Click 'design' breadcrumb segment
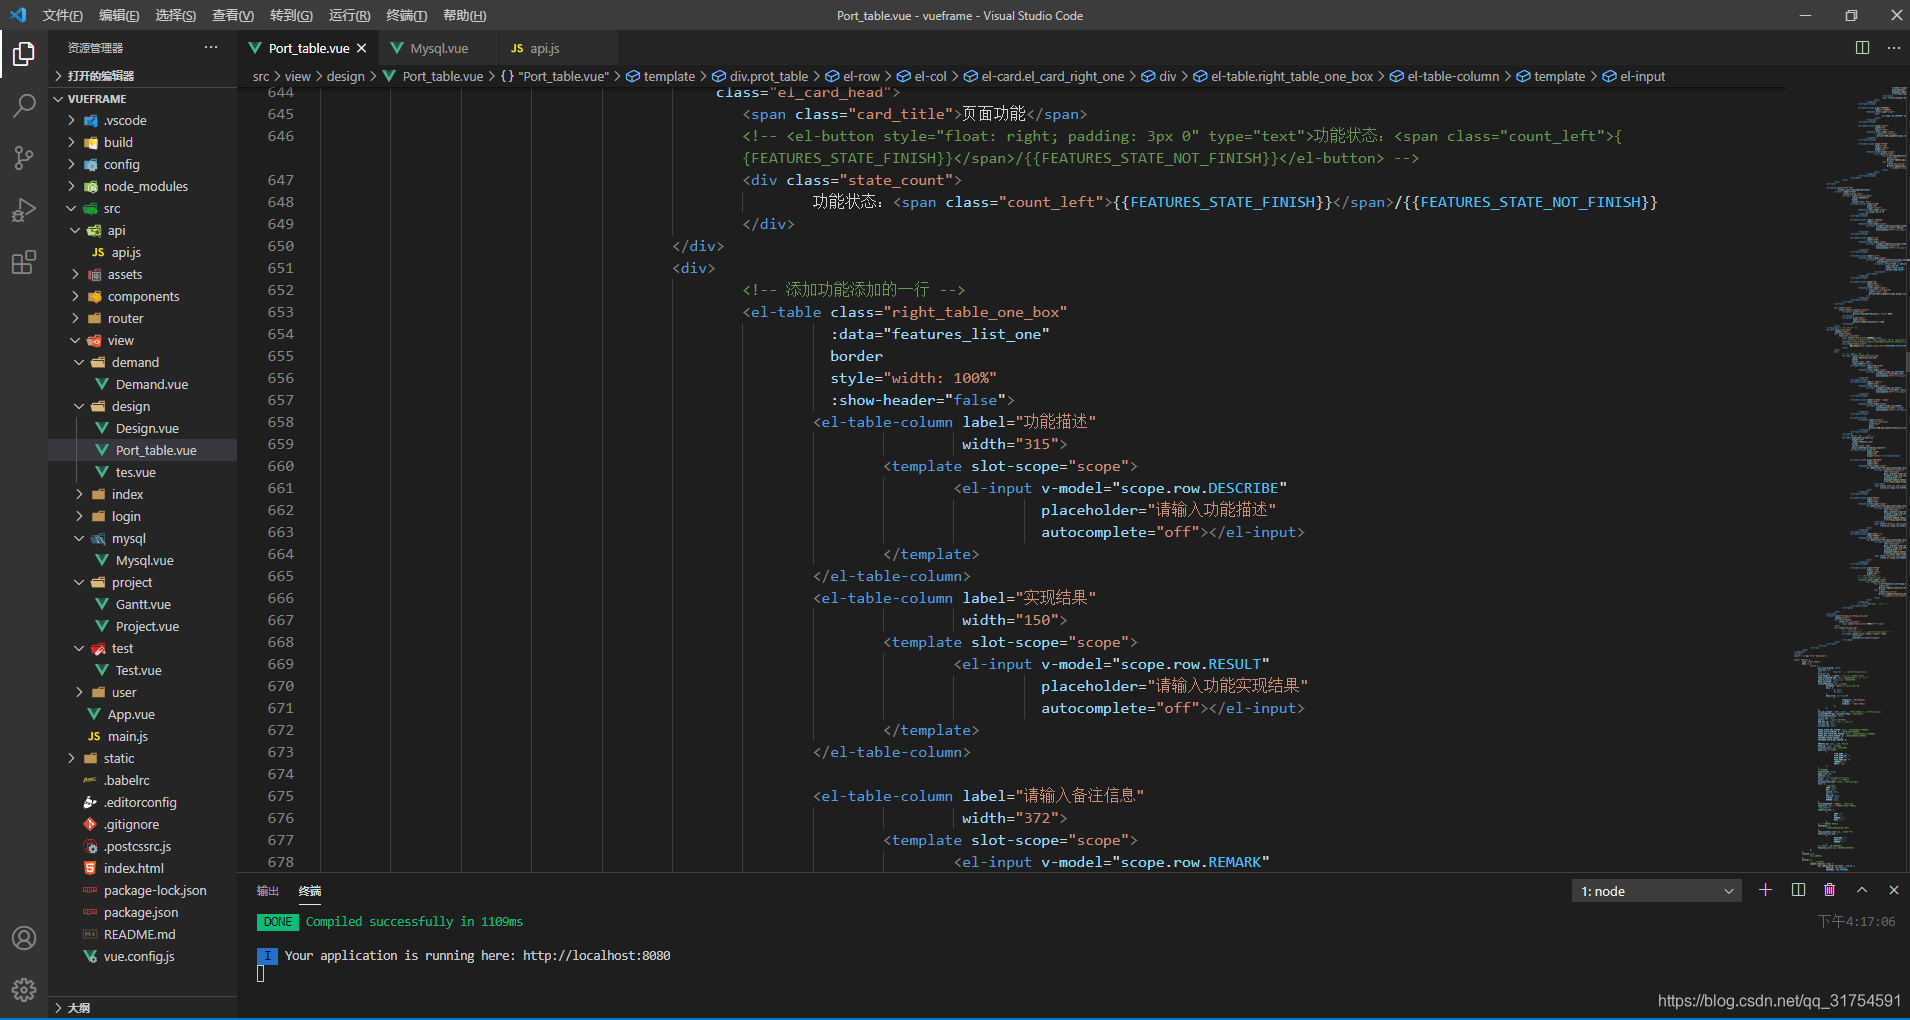The image size is (1910, 1020). coord(345,76)
